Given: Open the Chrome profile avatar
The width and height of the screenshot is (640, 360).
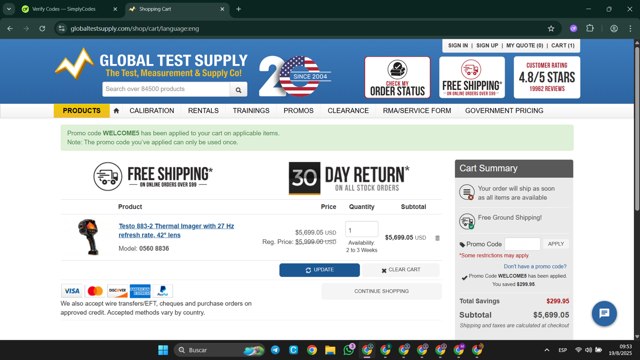Looking at the screenshot, I should [614, 29].
